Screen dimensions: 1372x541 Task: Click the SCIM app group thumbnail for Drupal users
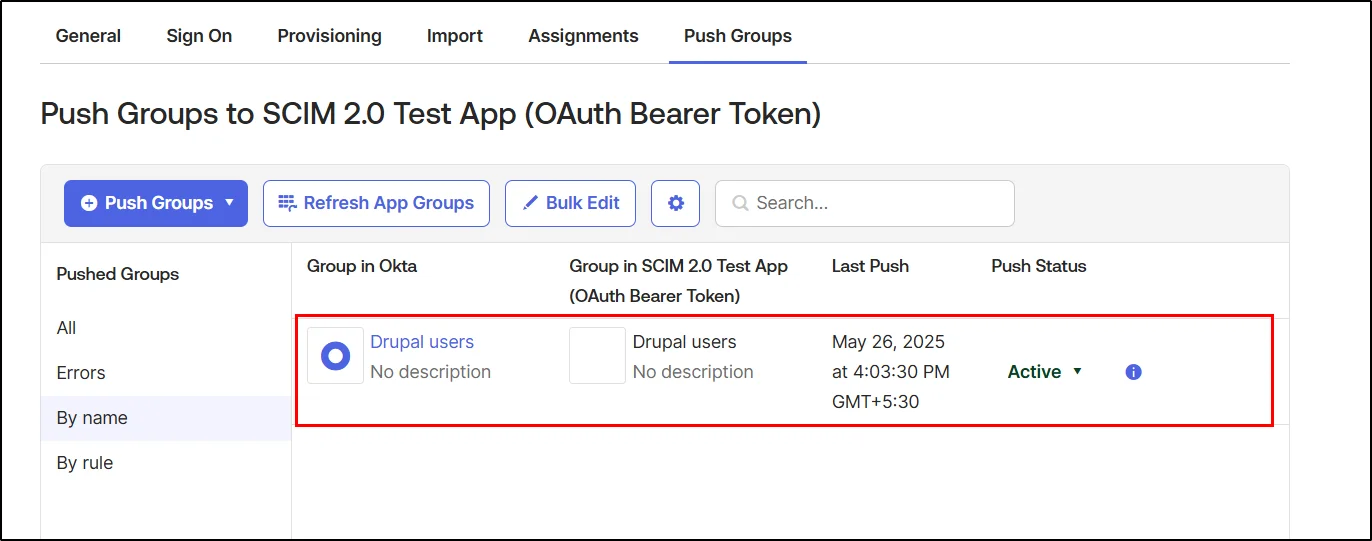click(597, 355)
